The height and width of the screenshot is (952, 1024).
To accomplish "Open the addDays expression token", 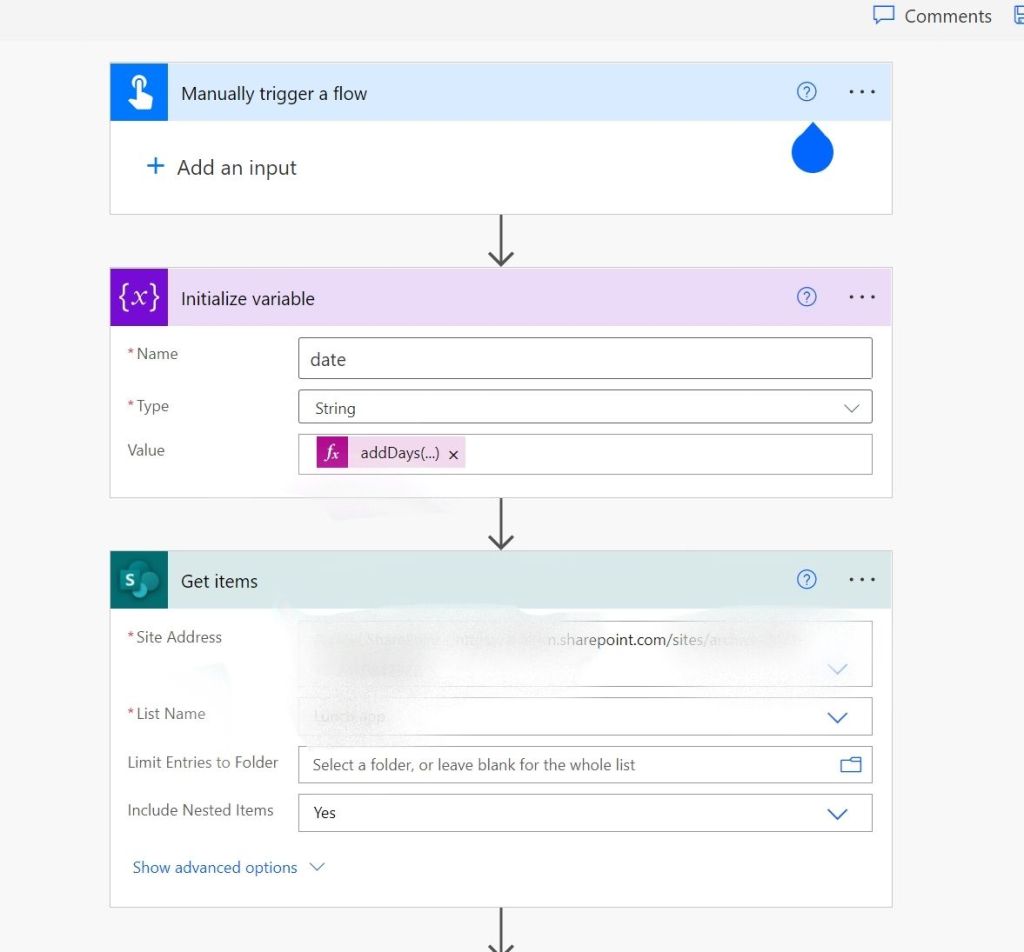I will coord(399,453).
